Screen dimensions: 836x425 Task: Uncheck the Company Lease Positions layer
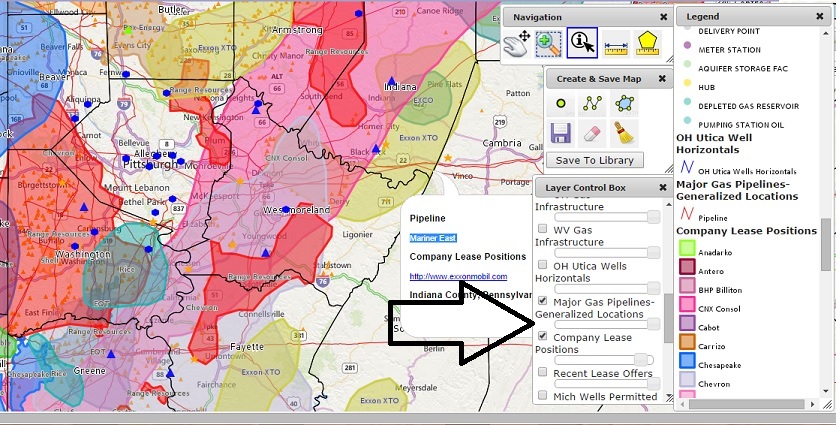[x=542, y=336]
